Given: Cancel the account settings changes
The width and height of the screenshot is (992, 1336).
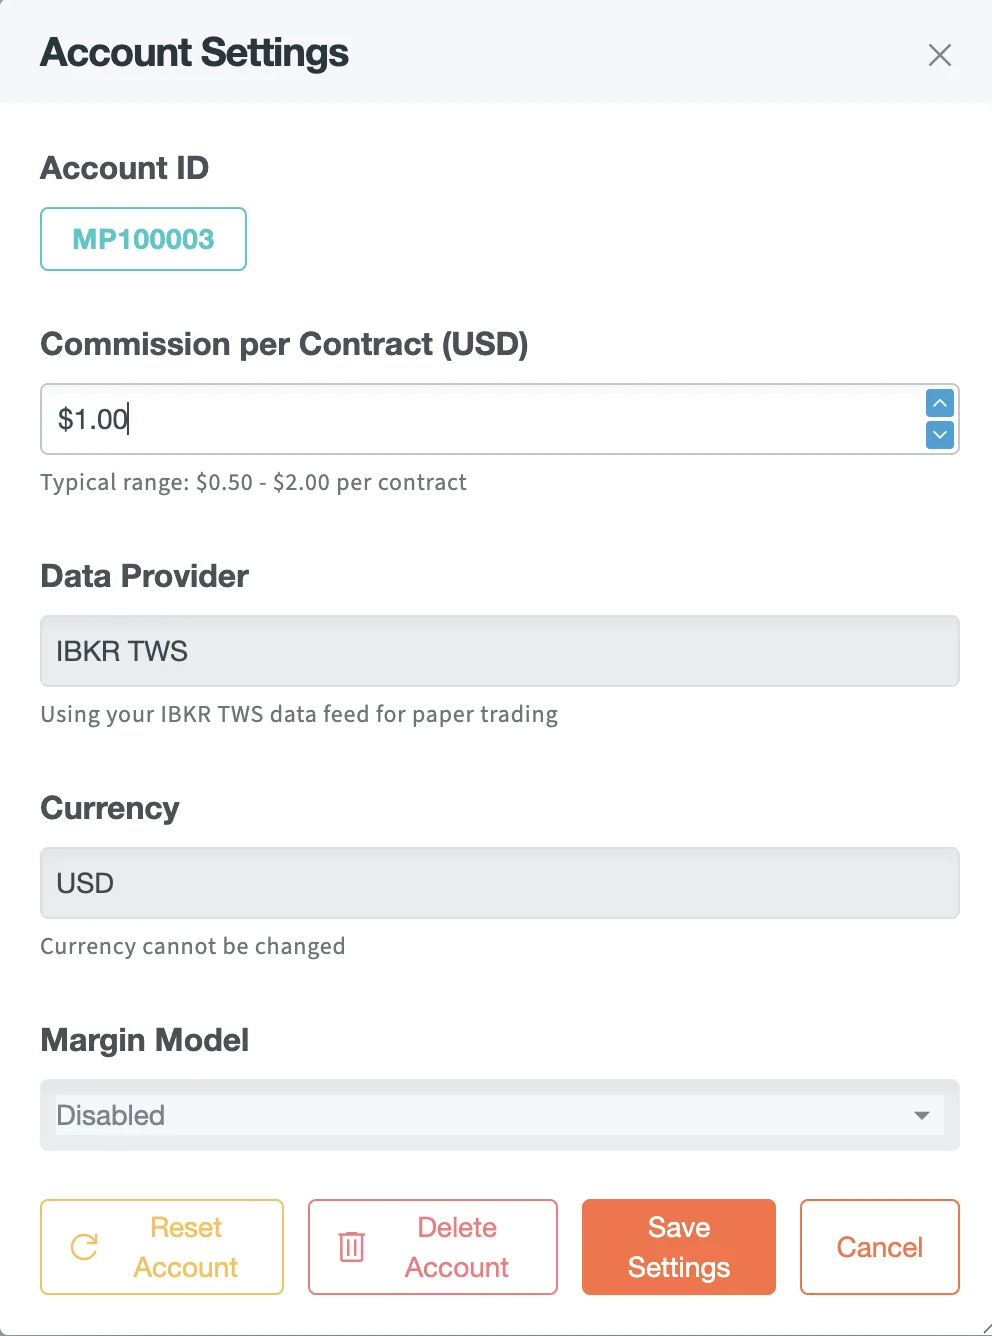Looking at the screenshot, I should (879, 1247).
